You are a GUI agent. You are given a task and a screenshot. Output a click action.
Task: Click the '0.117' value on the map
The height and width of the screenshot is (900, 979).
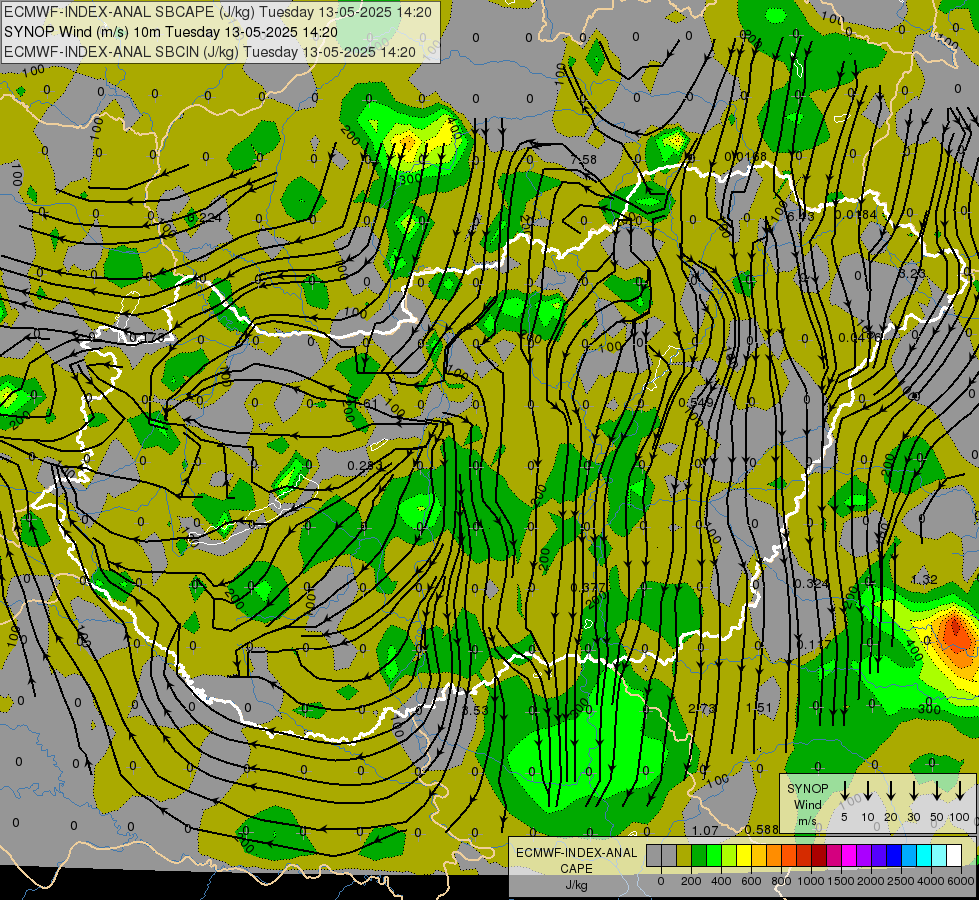coord(814,645)
